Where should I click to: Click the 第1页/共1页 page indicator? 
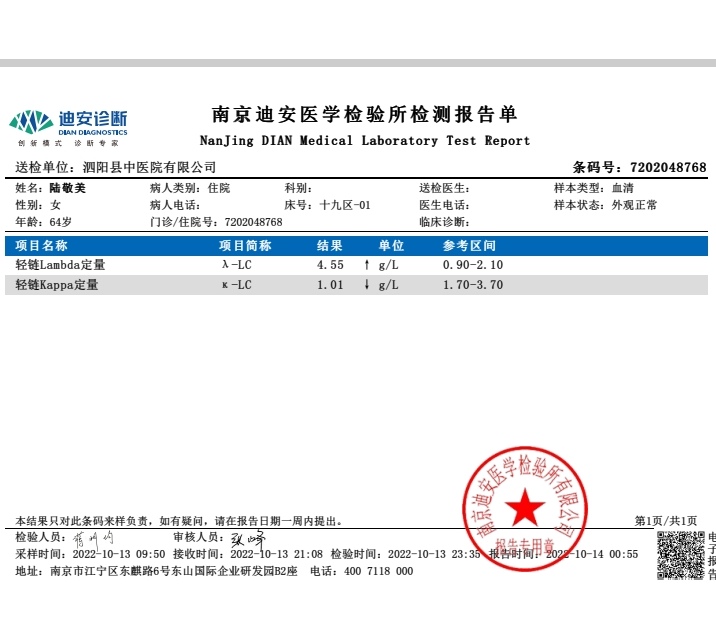[666, 521]
